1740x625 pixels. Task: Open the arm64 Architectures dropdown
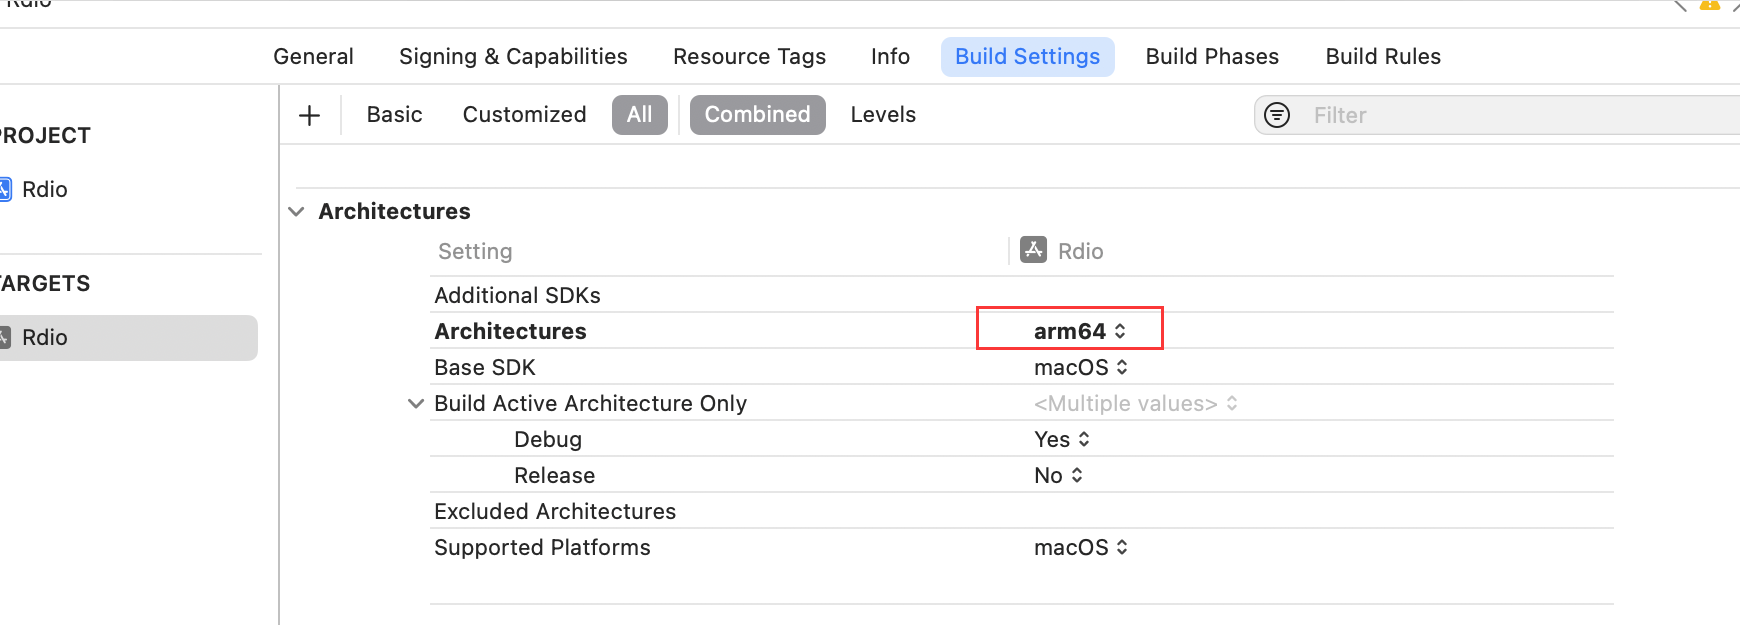pyautogui.click(x=1079, y=331)
